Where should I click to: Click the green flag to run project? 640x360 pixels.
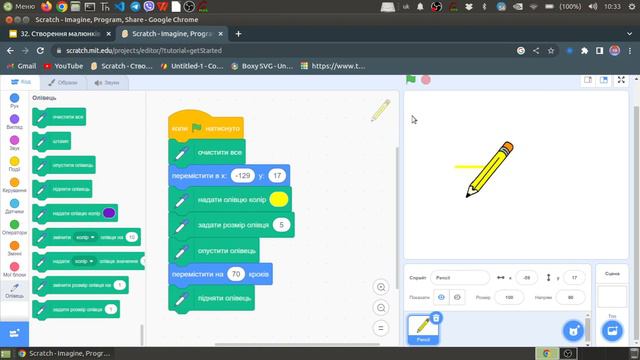click(x=411, y=80)
